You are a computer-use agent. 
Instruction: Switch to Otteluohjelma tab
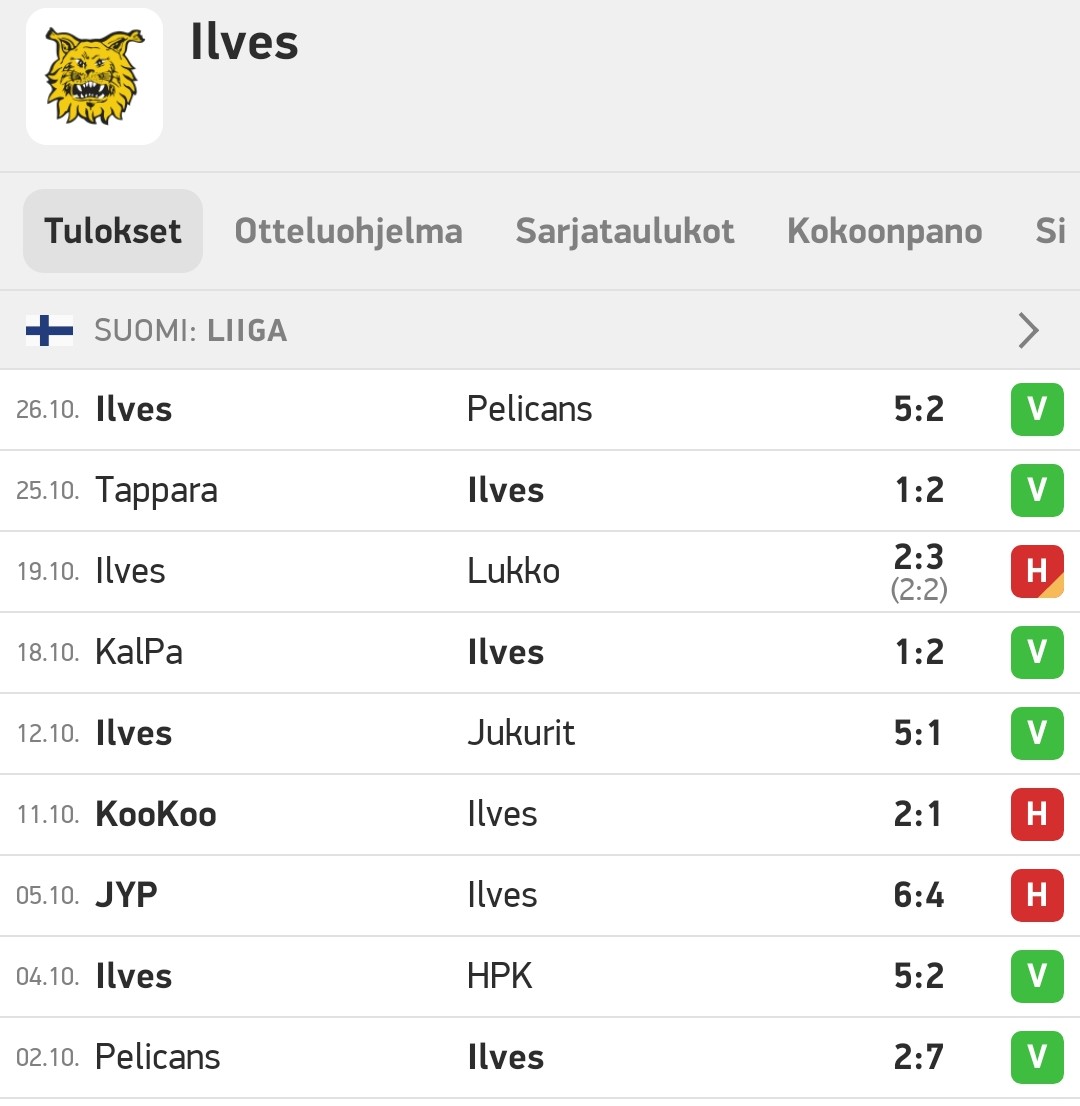tap(348, 231)
